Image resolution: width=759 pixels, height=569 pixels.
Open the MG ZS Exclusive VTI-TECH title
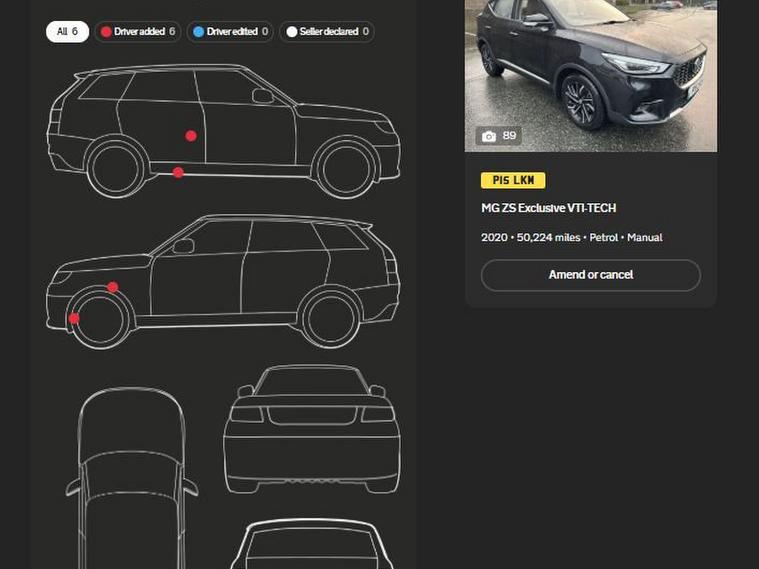pyautogui.click(x=548, y=208)
